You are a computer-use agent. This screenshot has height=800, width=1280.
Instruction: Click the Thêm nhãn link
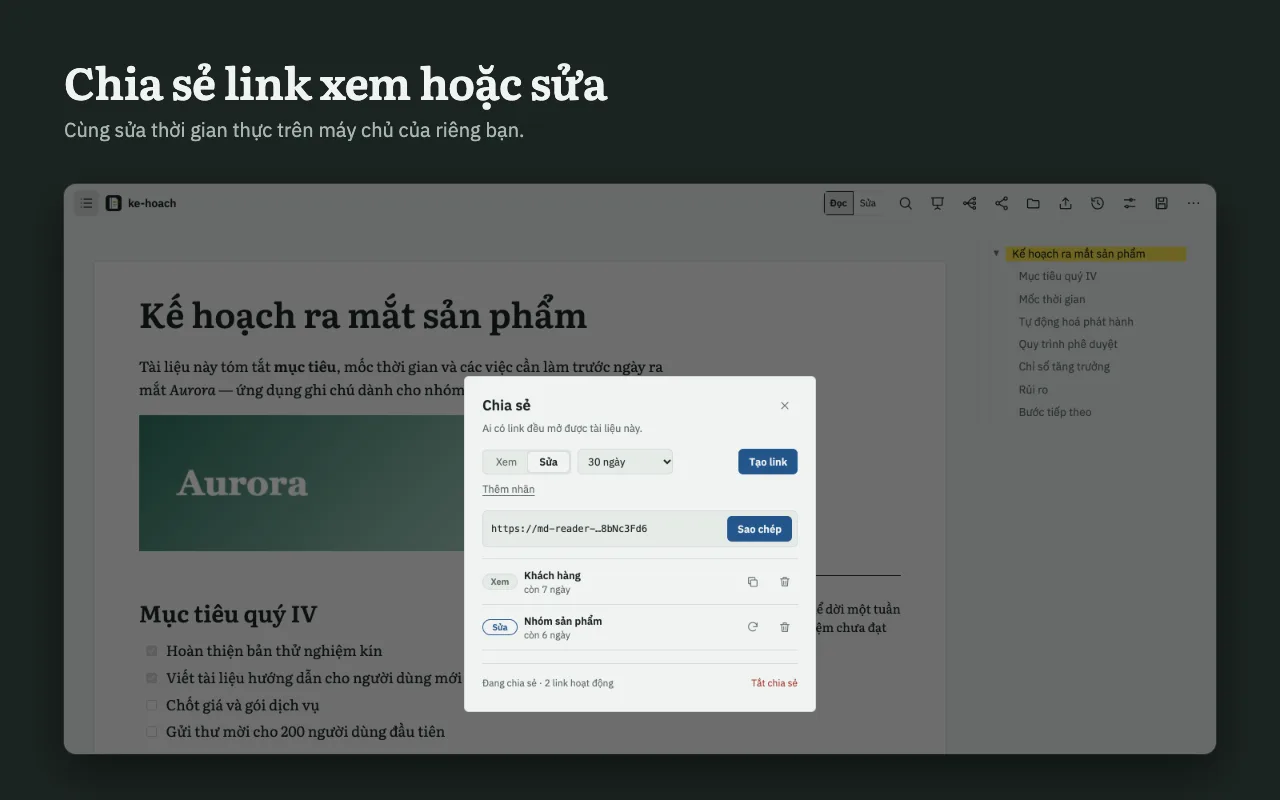point(508,489)
